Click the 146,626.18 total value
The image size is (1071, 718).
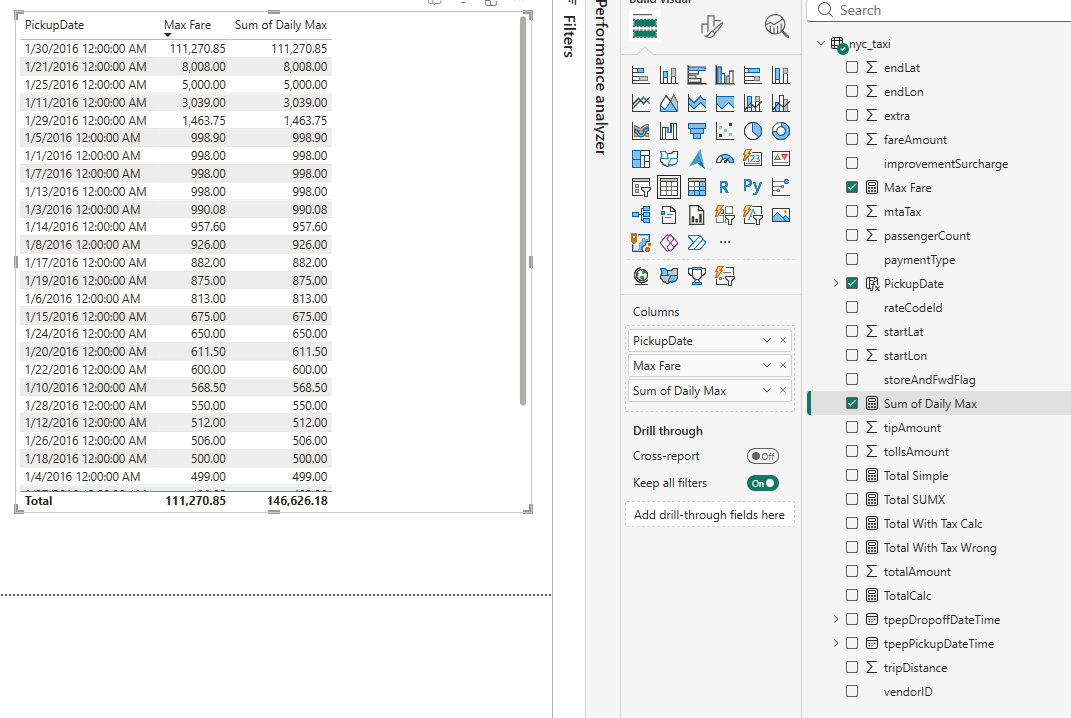(297, 501)
